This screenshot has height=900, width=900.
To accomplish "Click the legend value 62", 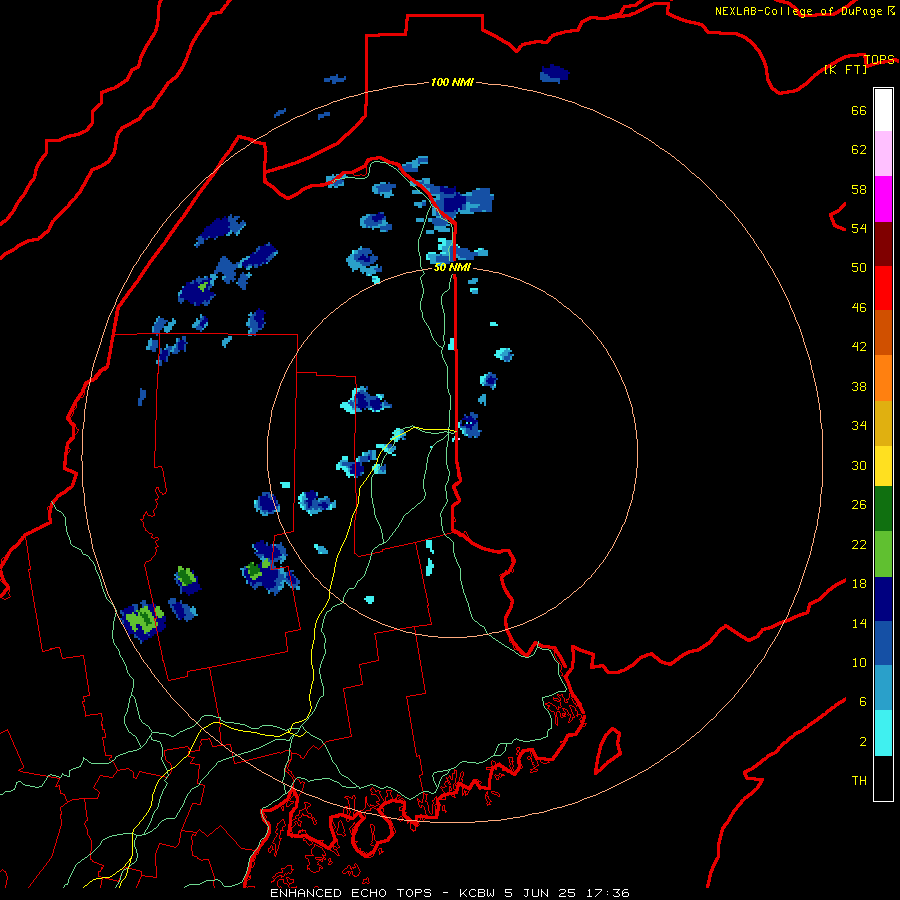I will (x=859, y=150).
